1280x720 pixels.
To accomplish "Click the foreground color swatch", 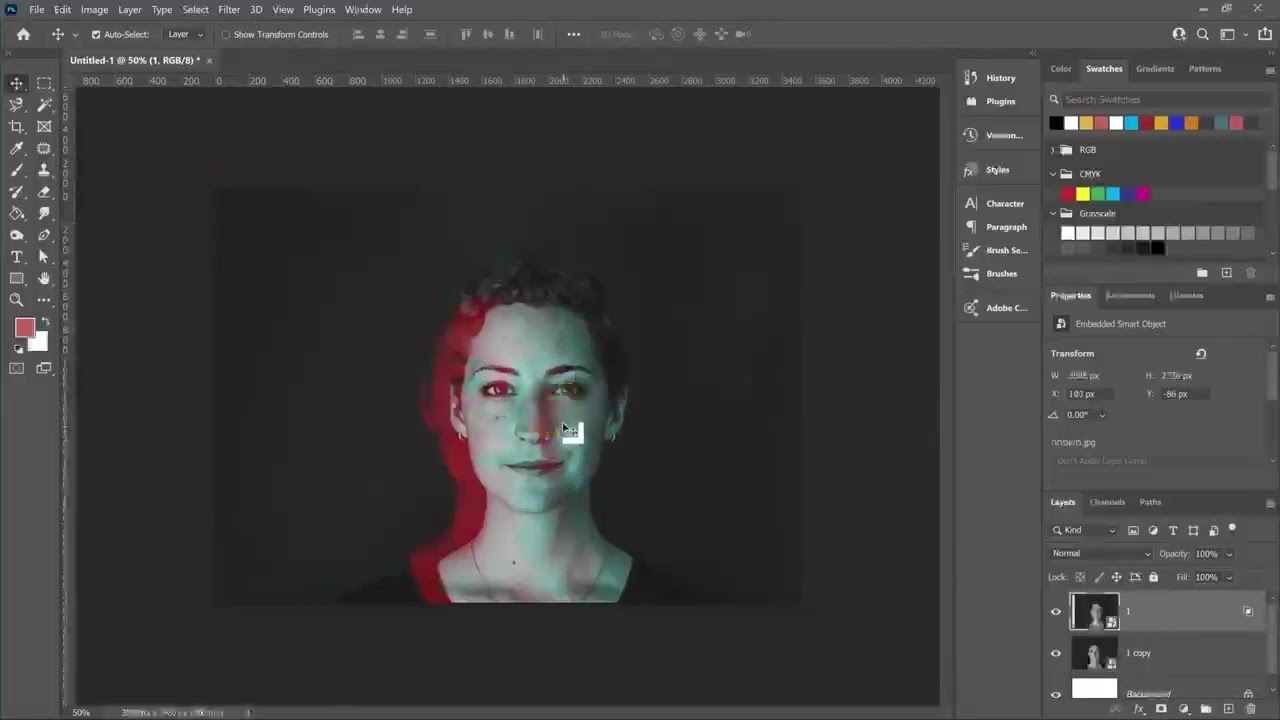I will pos(23,327).
